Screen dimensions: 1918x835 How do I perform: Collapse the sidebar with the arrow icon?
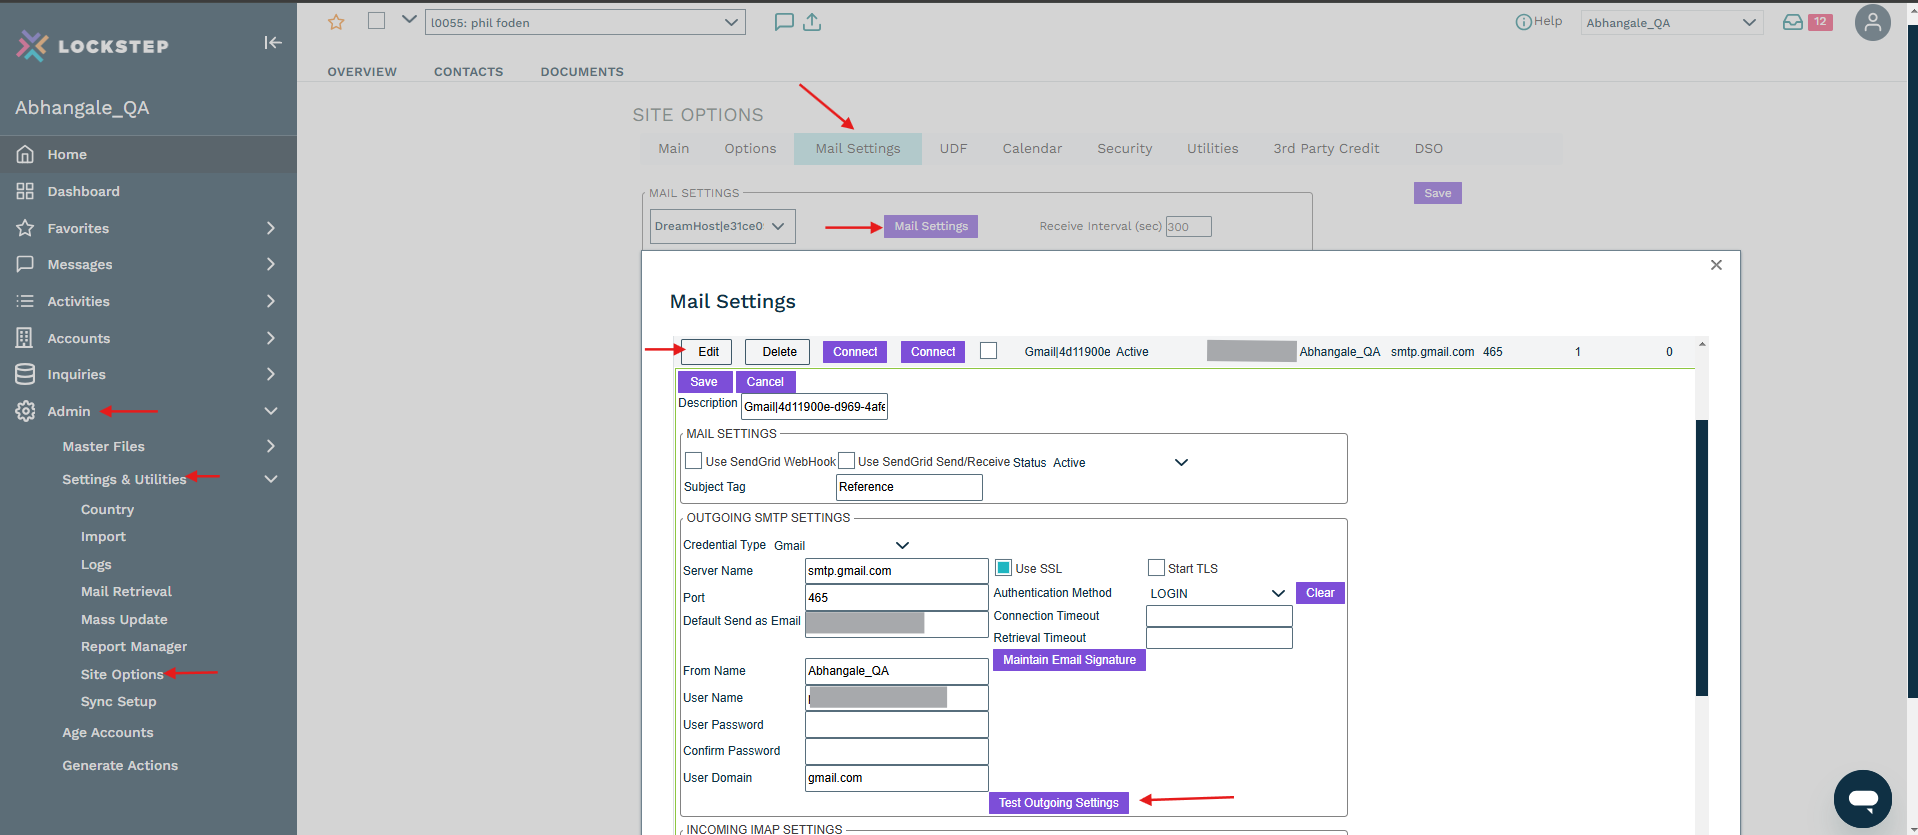point(272,42)
